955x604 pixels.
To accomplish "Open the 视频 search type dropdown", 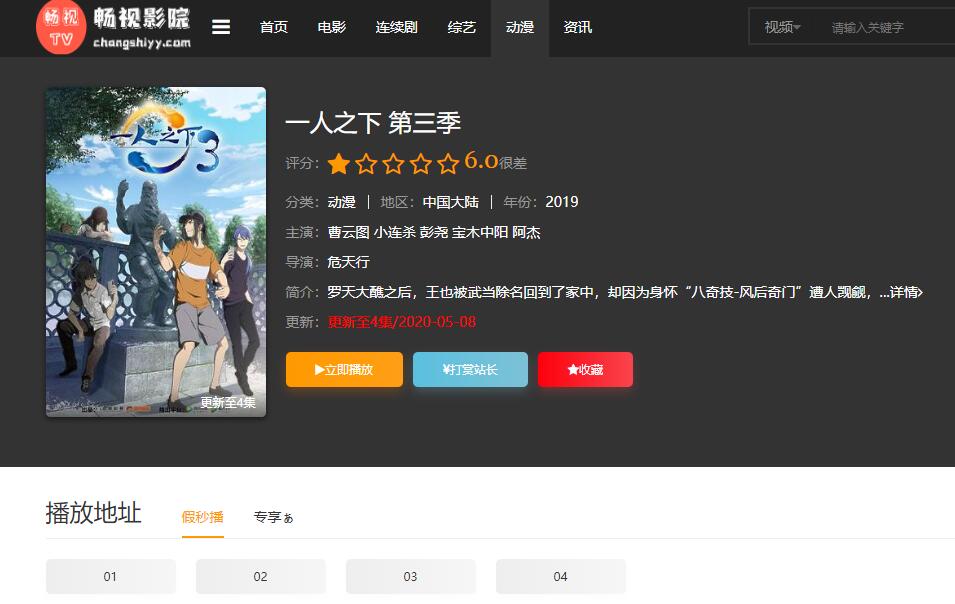I will [783, 27].
